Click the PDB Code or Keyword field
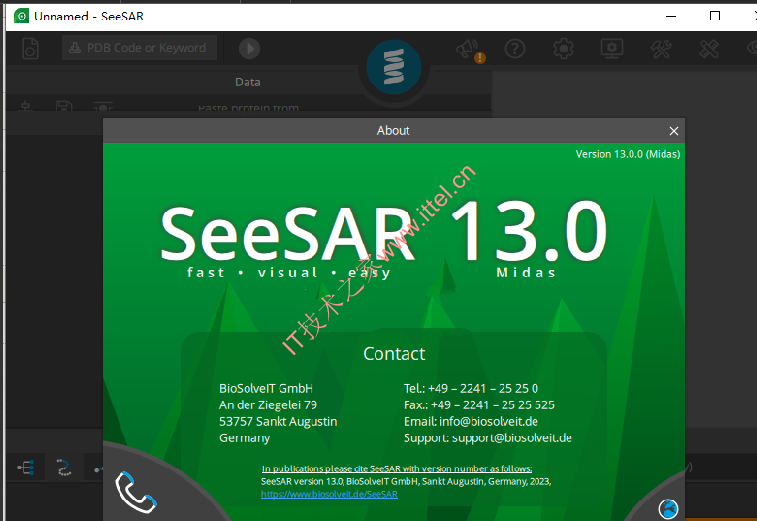 pyautogui.click(x=140, y=48)
